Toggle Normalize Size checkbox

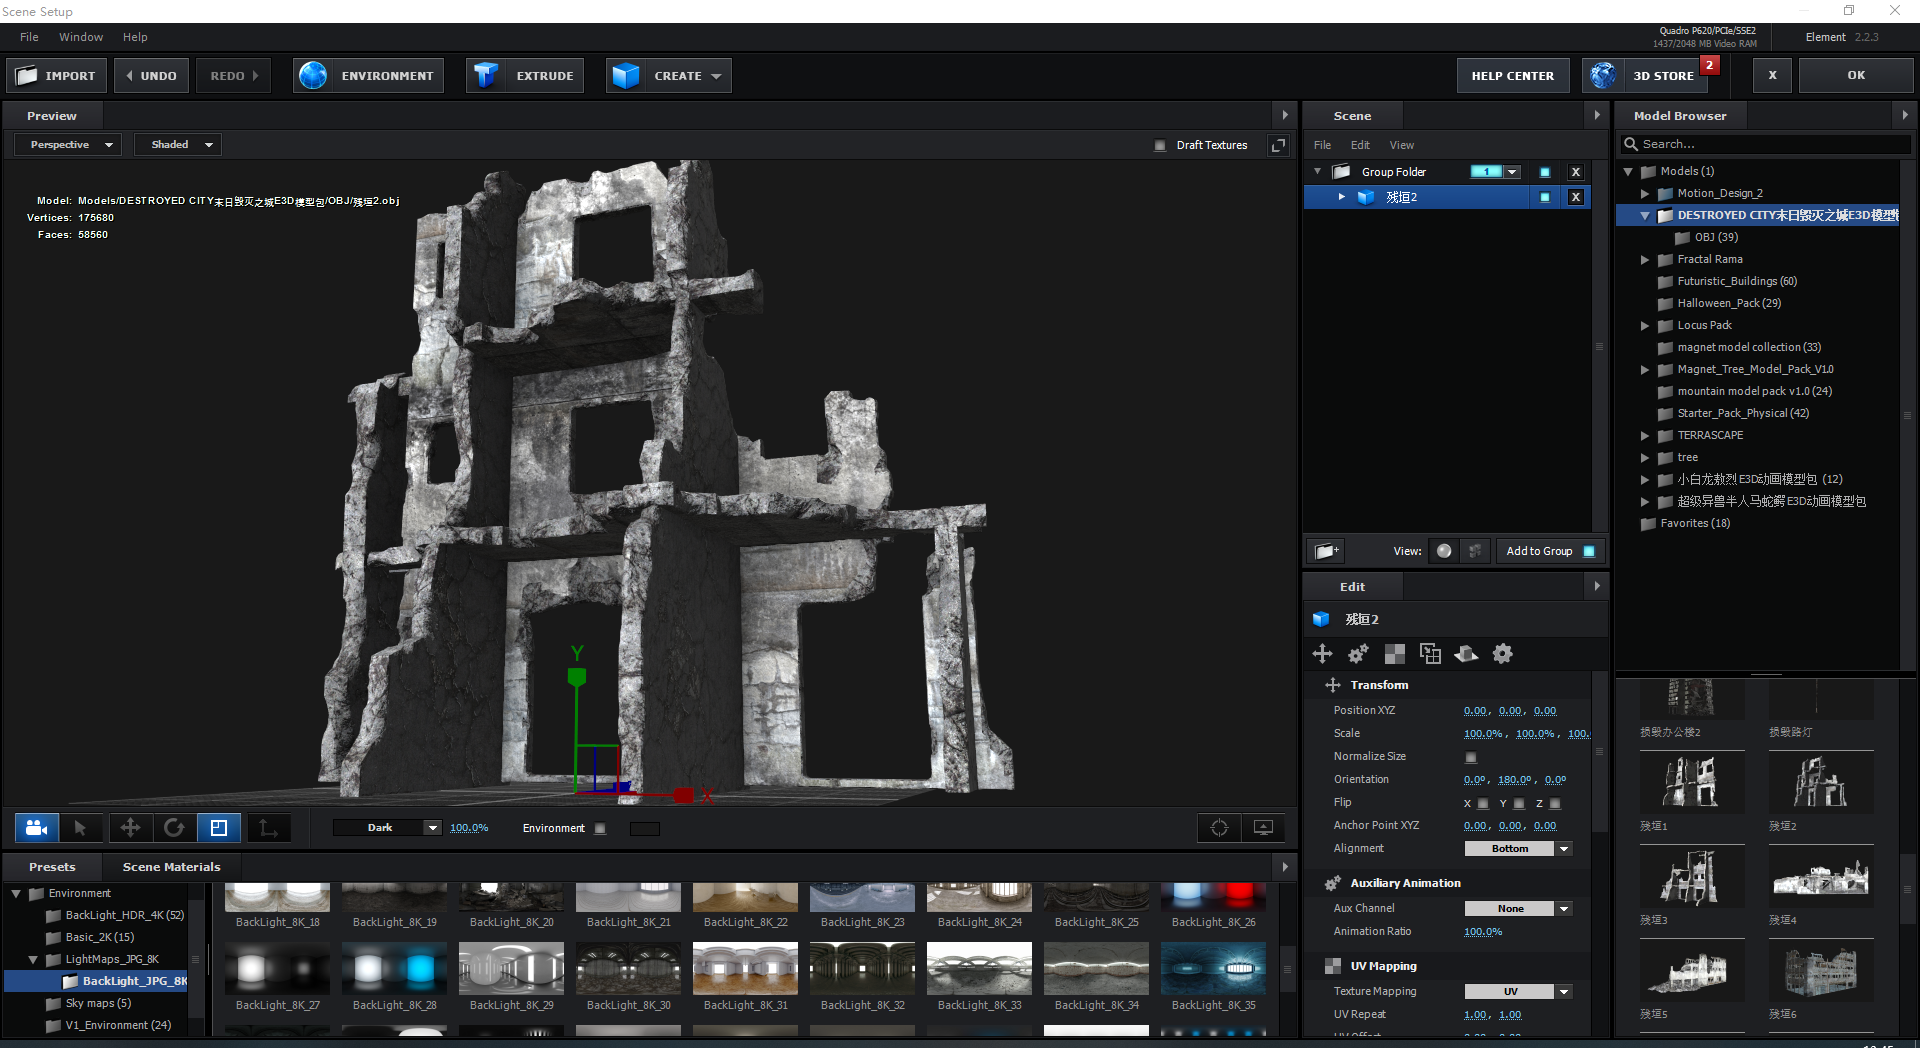coord(1471,757)
